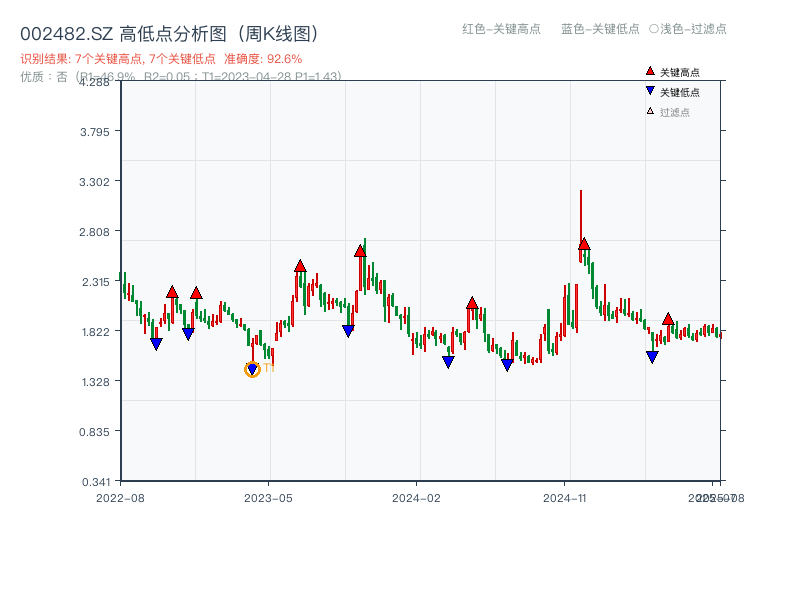This screenshot has width=800, height=600.
Task: Click the 2022-08 x-axis date label
Action: click(120, 498)
